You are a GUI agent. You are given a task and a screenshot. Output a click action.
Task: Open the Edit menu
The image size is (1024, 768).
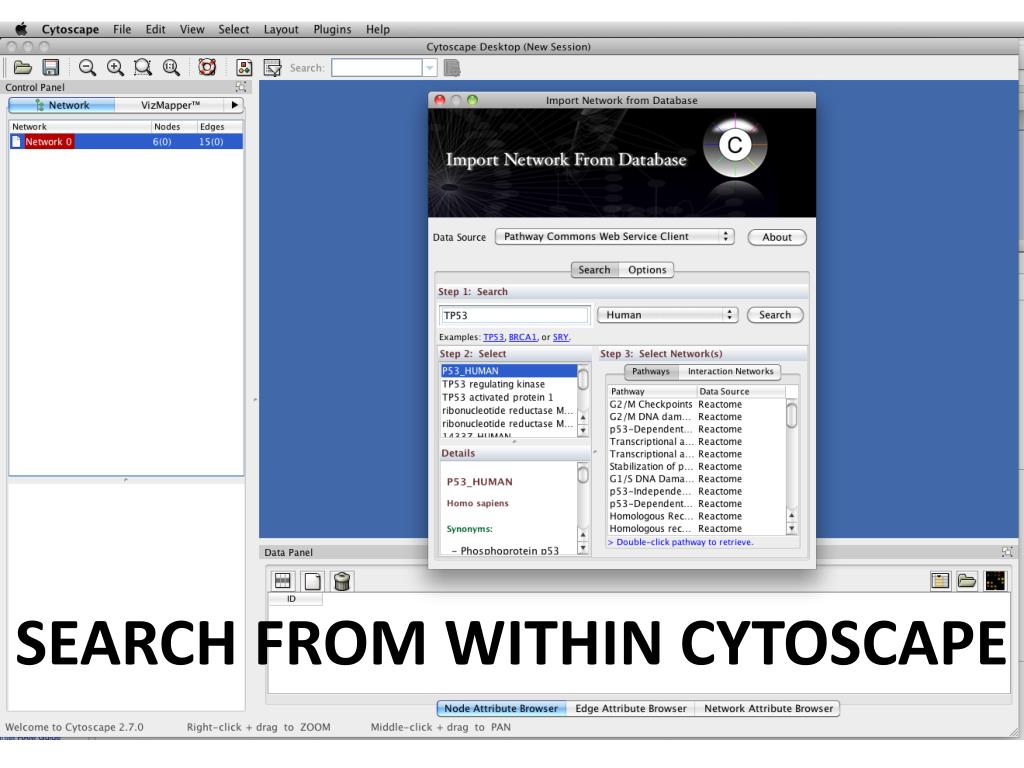[x=155, y=29]
